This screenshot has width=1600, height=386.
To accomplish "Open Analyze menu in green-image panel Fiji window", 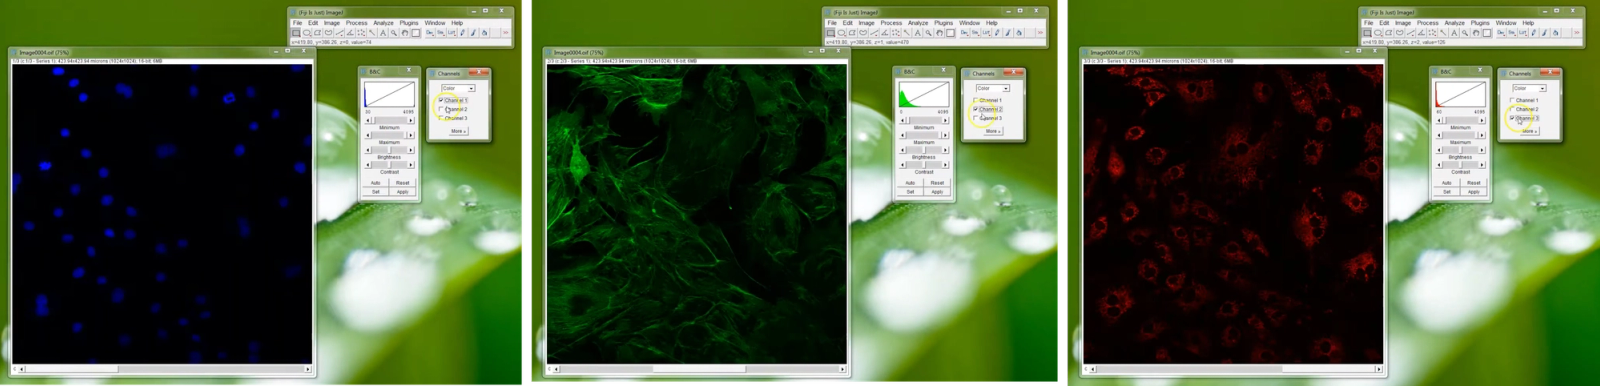I will pyautogui.click(x=919, y=23).
